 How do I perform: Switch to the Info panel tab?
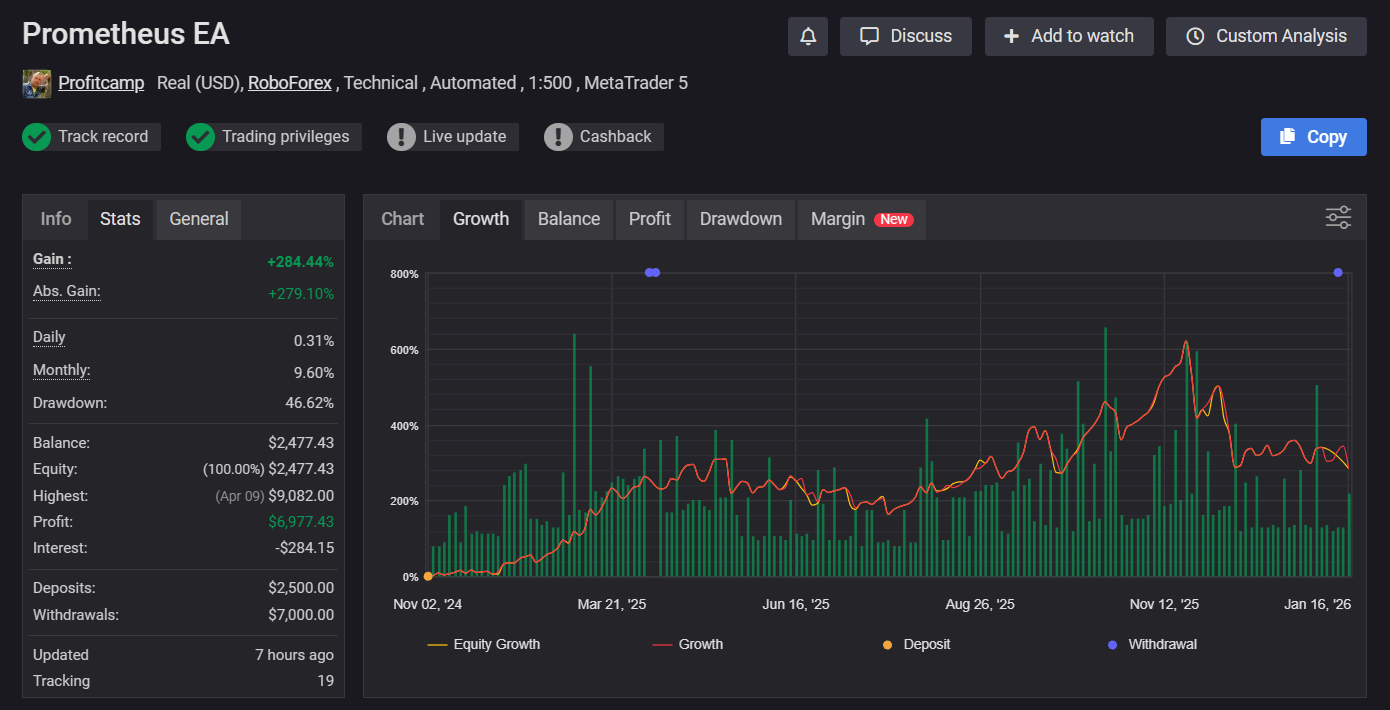pos(56,219)
